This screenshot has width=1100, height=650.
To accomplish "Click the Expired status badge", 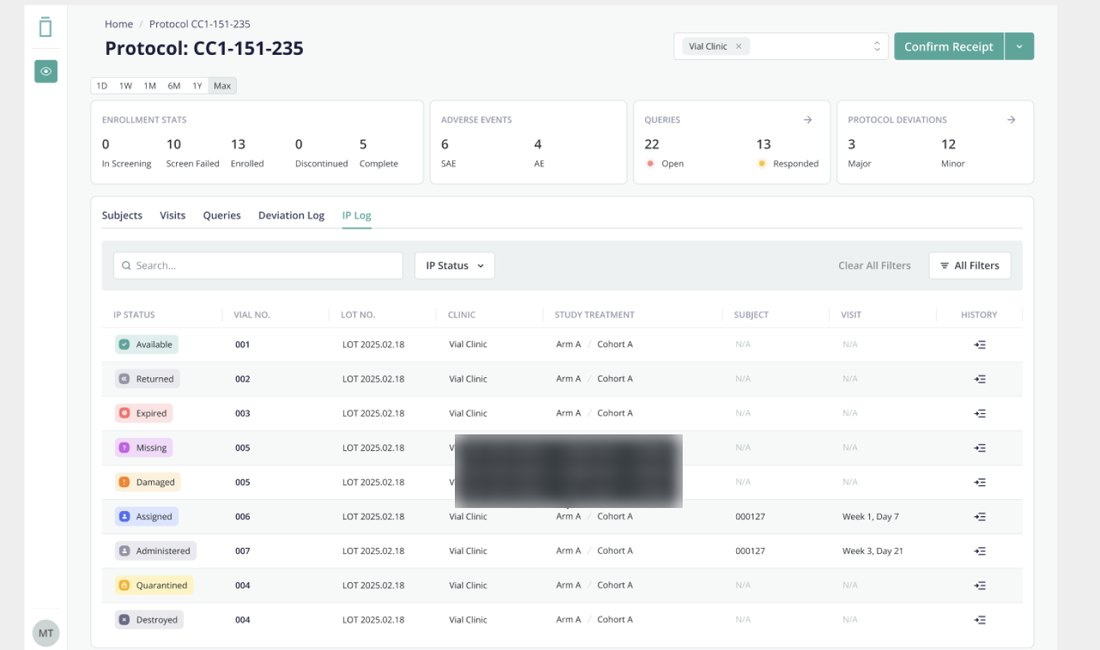I will (x=144, y=413).
